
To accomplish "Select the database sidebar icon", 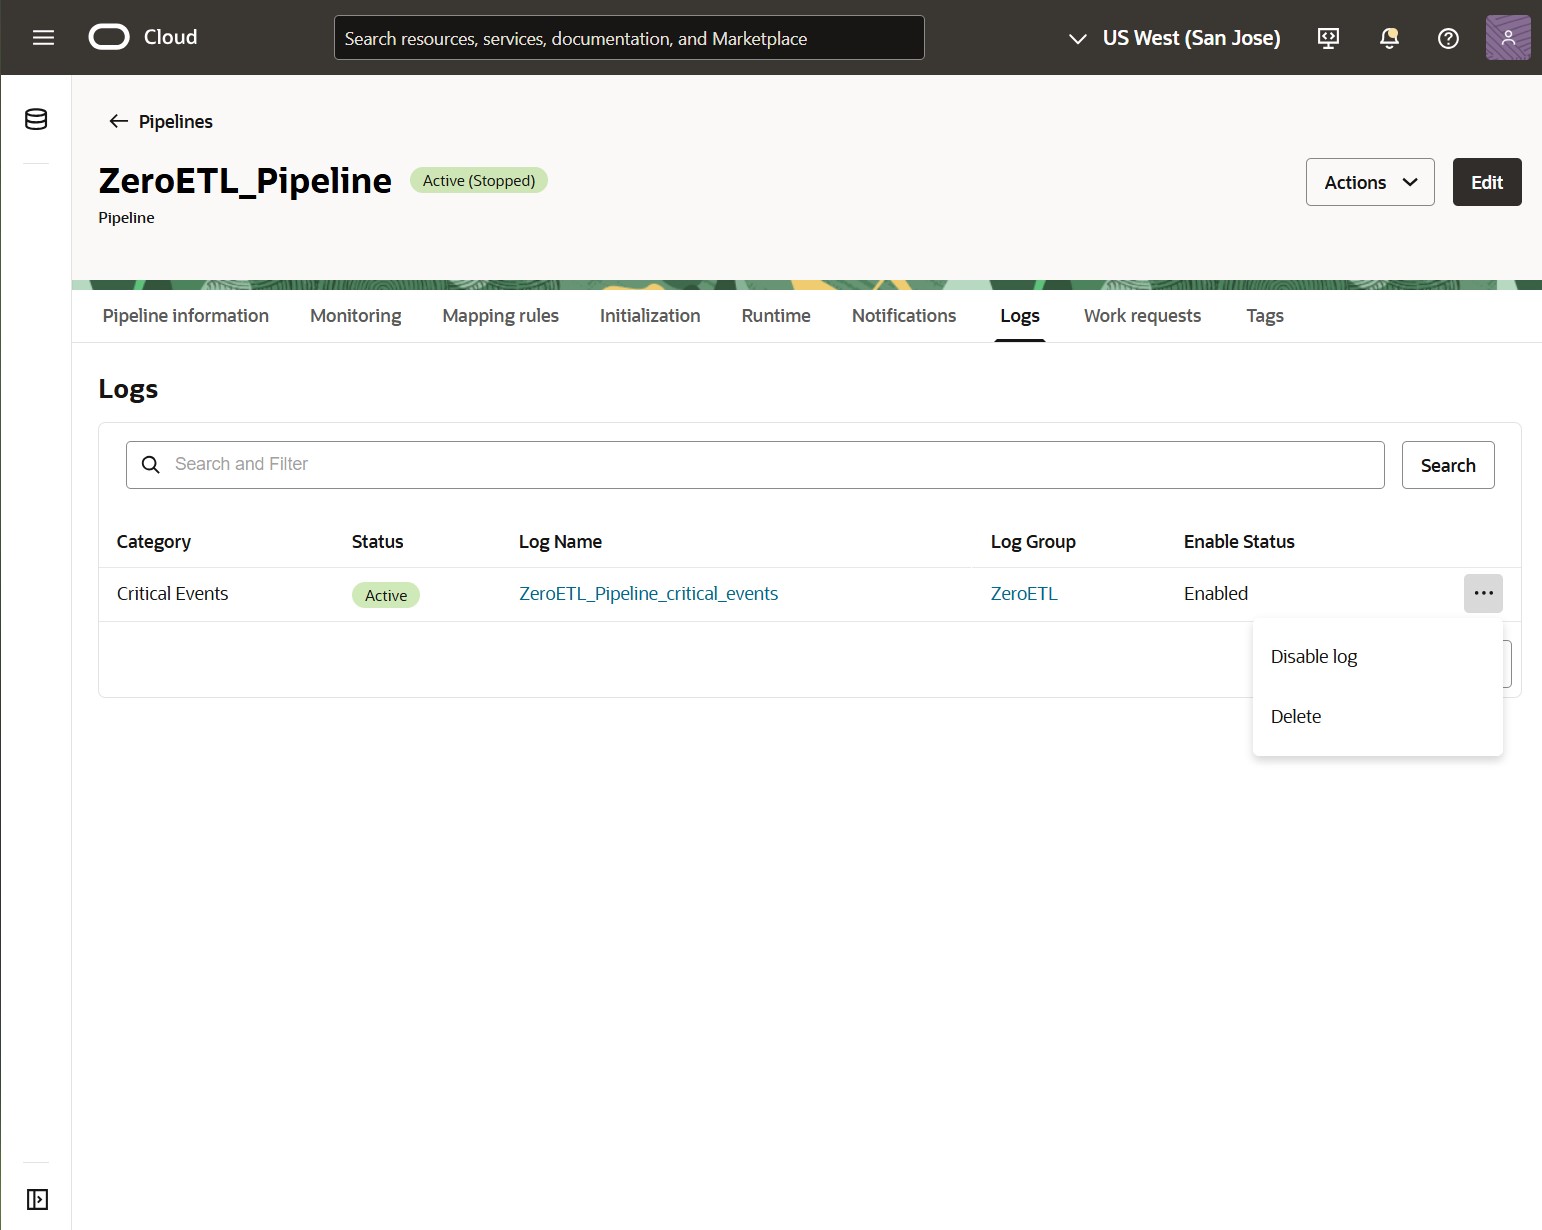I will pos(35,119).
